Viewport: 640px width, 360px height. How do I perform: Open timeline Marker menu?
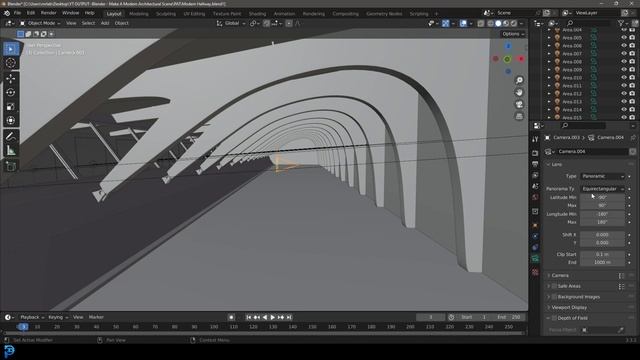click(x=96, y=317)
